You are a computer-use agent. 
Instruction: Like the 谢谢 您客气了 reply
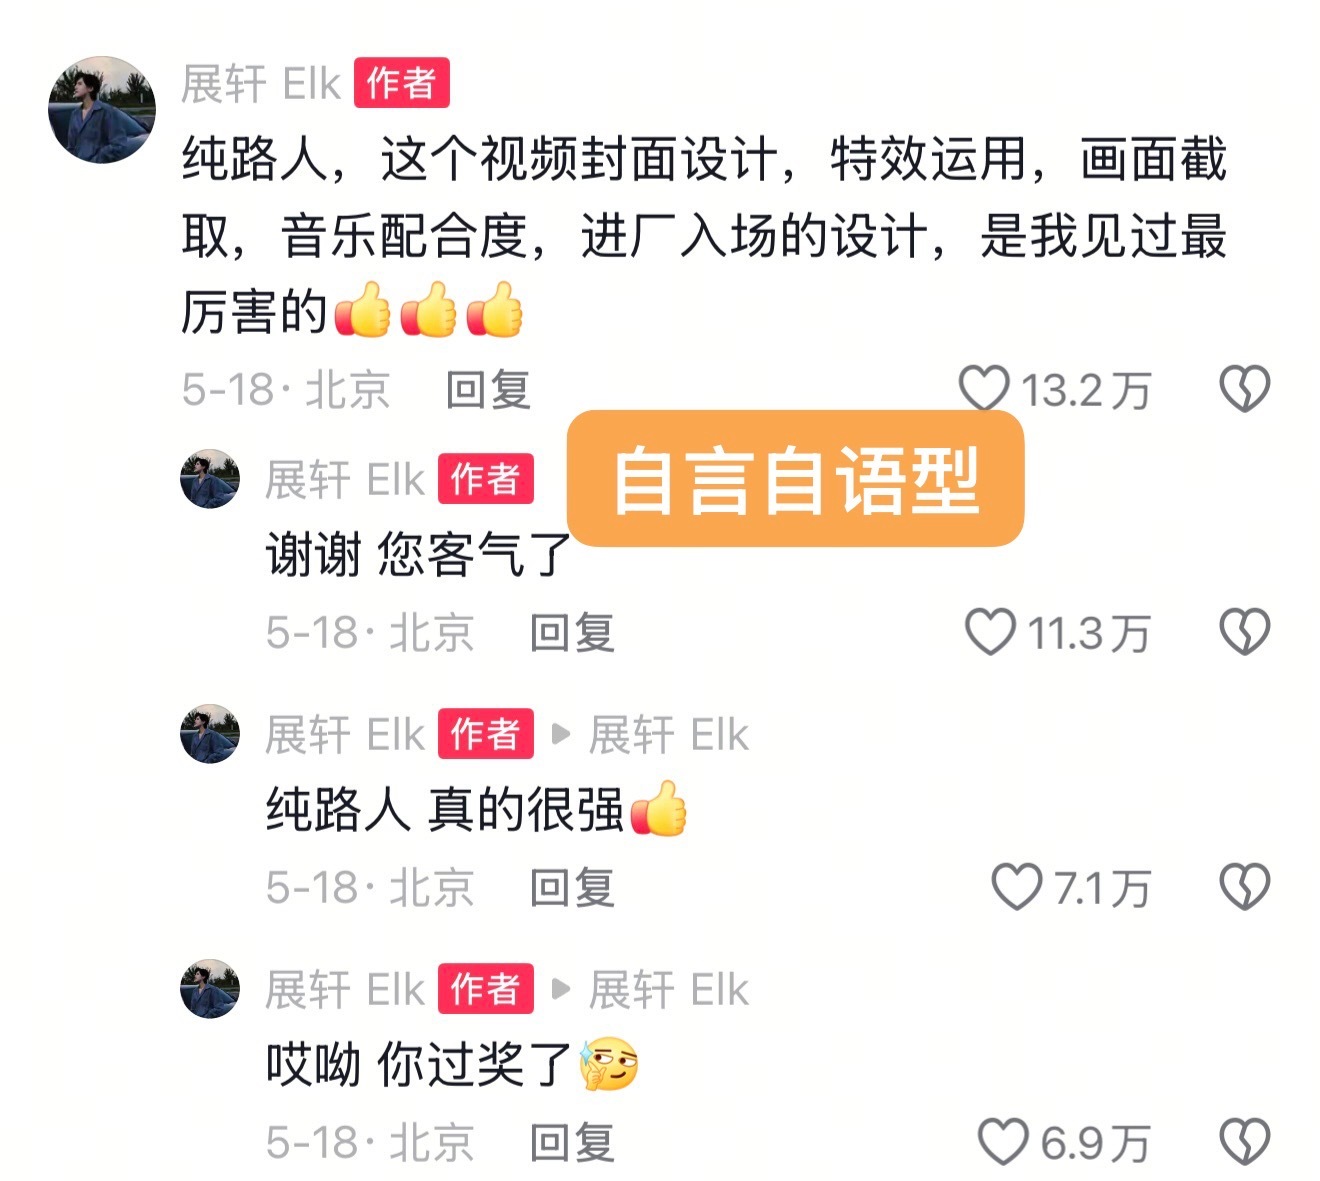click(x=990, y=632)
